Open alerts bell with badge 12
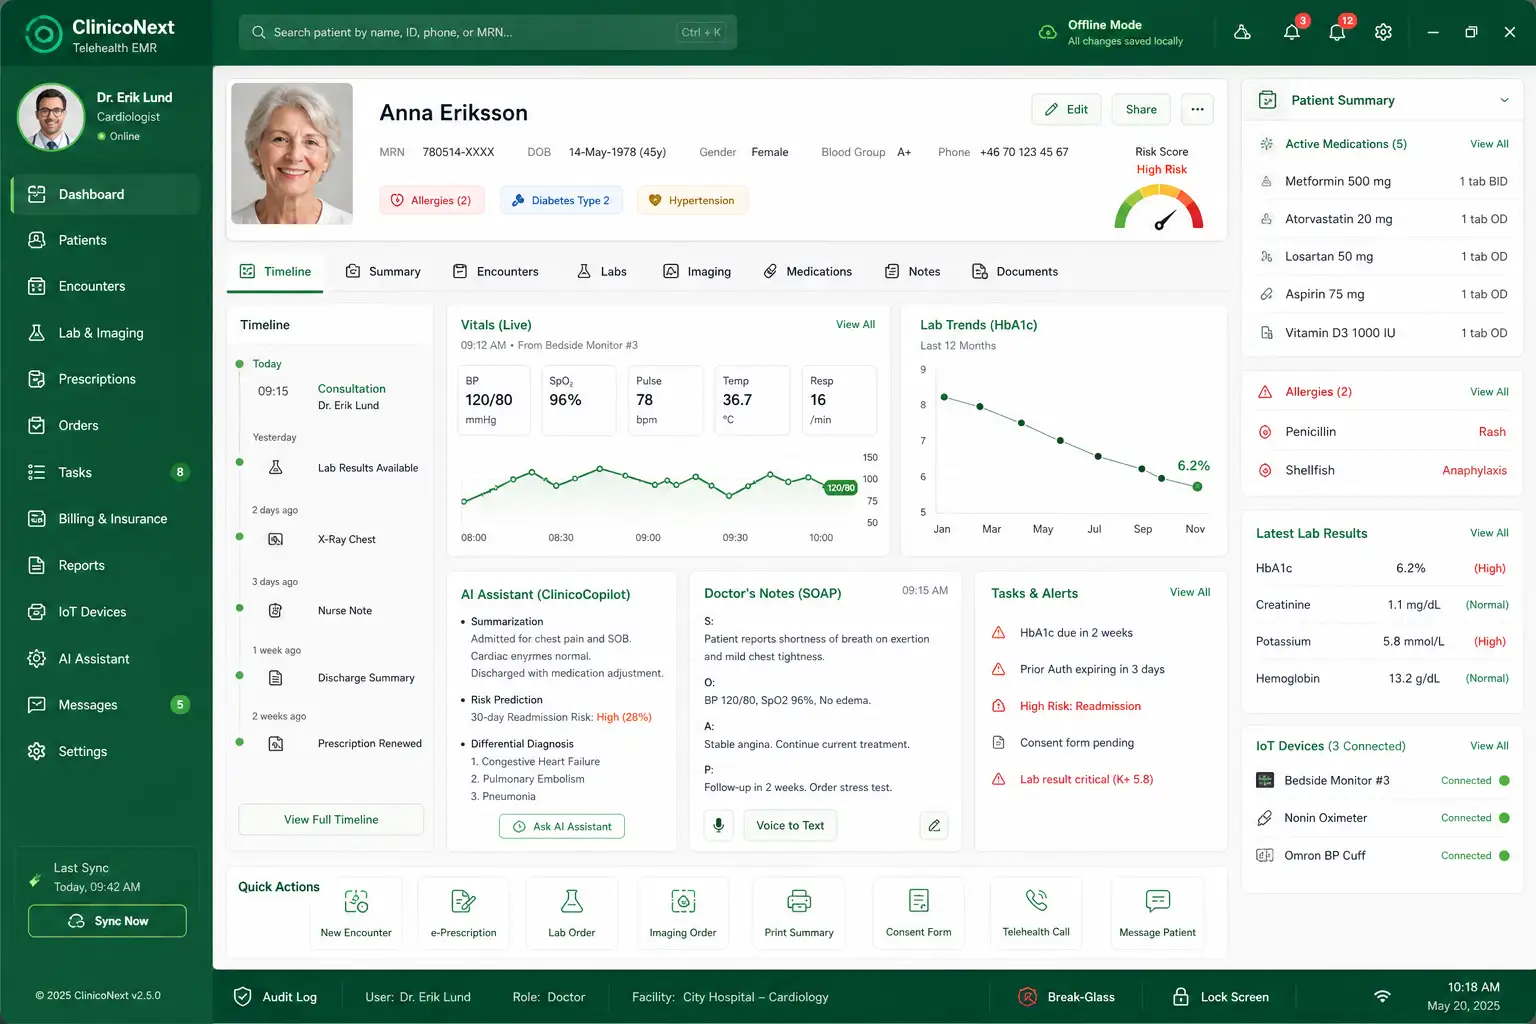This screenshot has height=1024, width=1536. [1337, 31]
